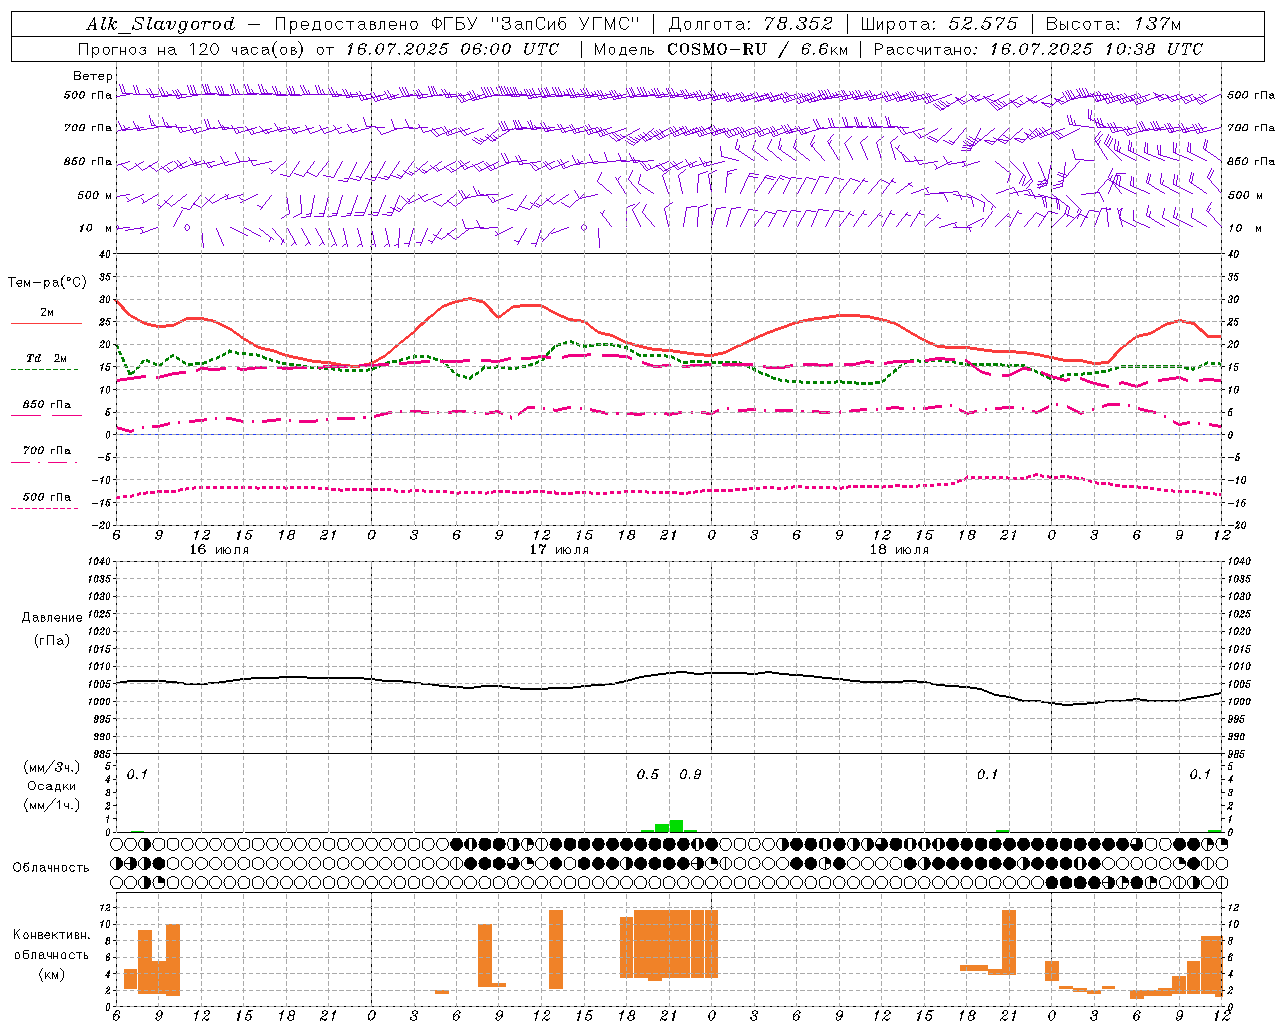This screenshot has width=1280, height=1024.
Task: Select the '2м' temperature legend entry
Action: [47, 312]
